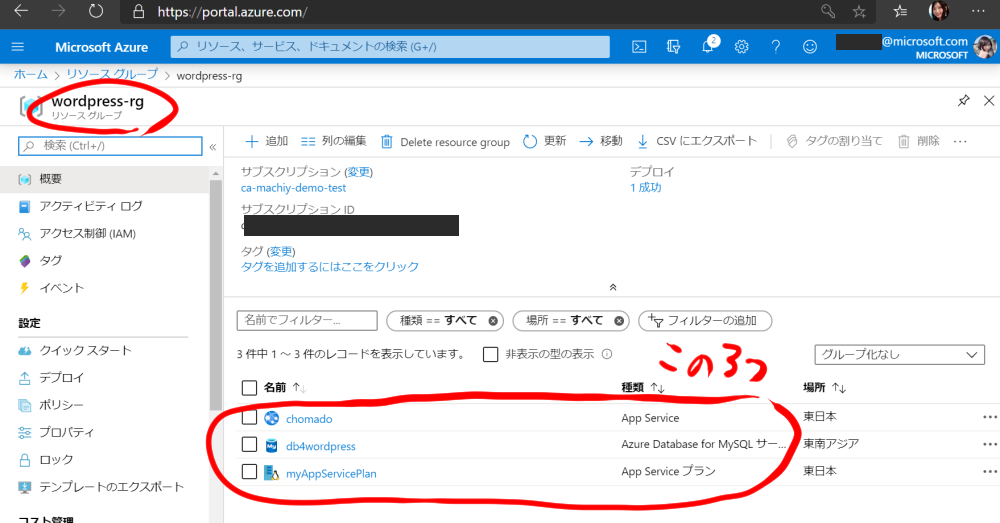Click CSV にエクスポート
The width and height of the screenshot is (1000, 523).
coord(697,141)
